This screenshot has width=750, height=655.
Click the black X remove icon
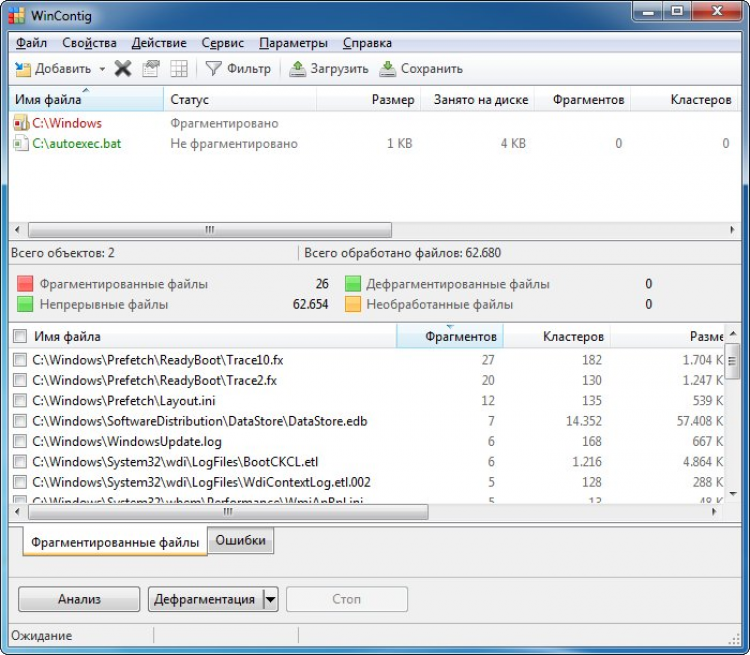coord(123,69)
